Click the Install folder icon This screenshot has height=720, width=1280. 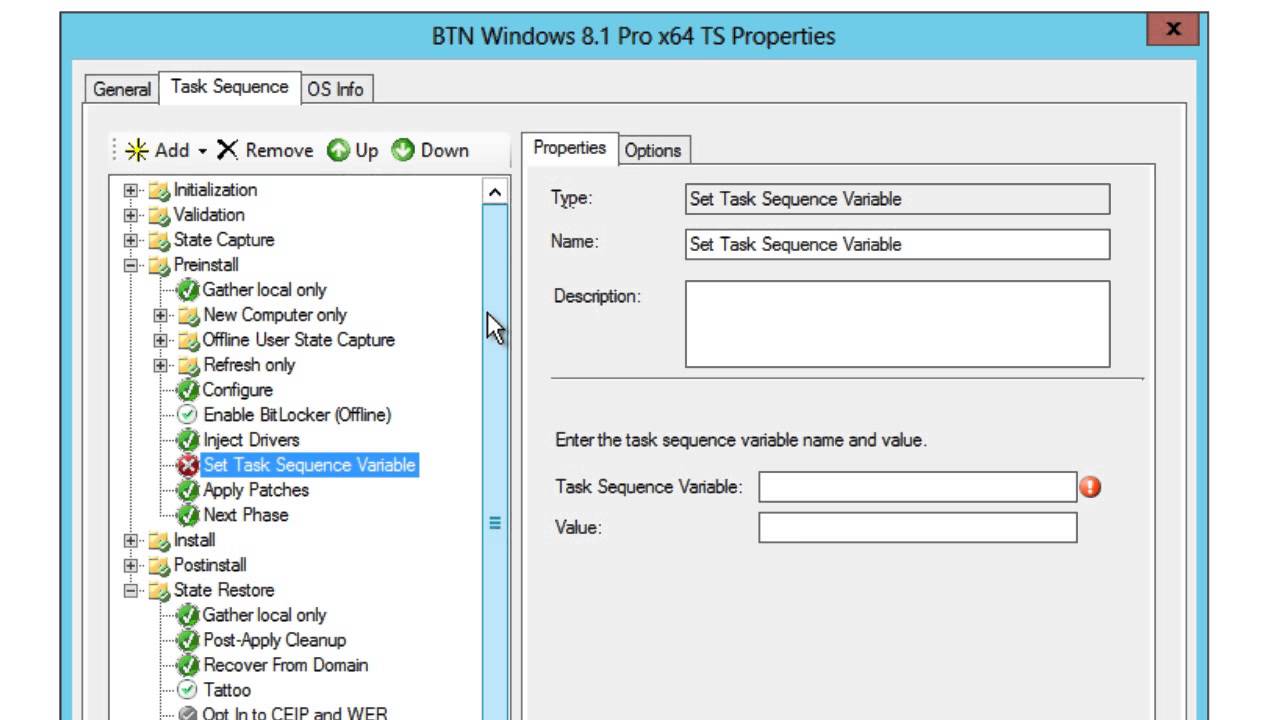click(160, 540)
